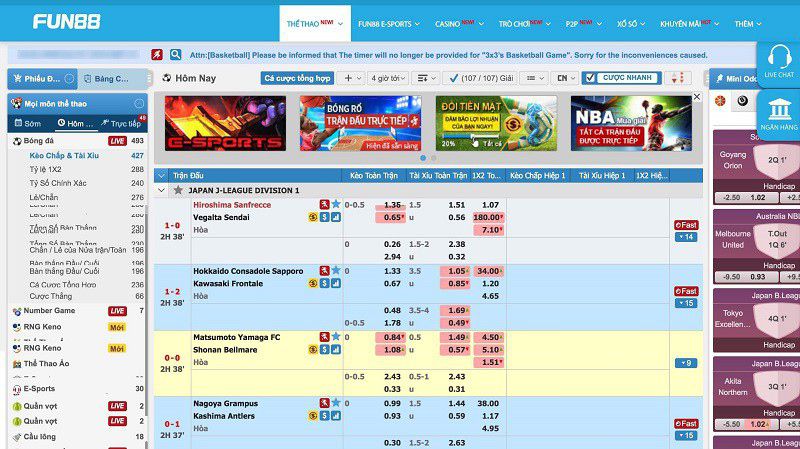This screenshot has width=800, height=449.
Task: Select the basketball icon in Mini Odds panel
Action: coord(720,101)
